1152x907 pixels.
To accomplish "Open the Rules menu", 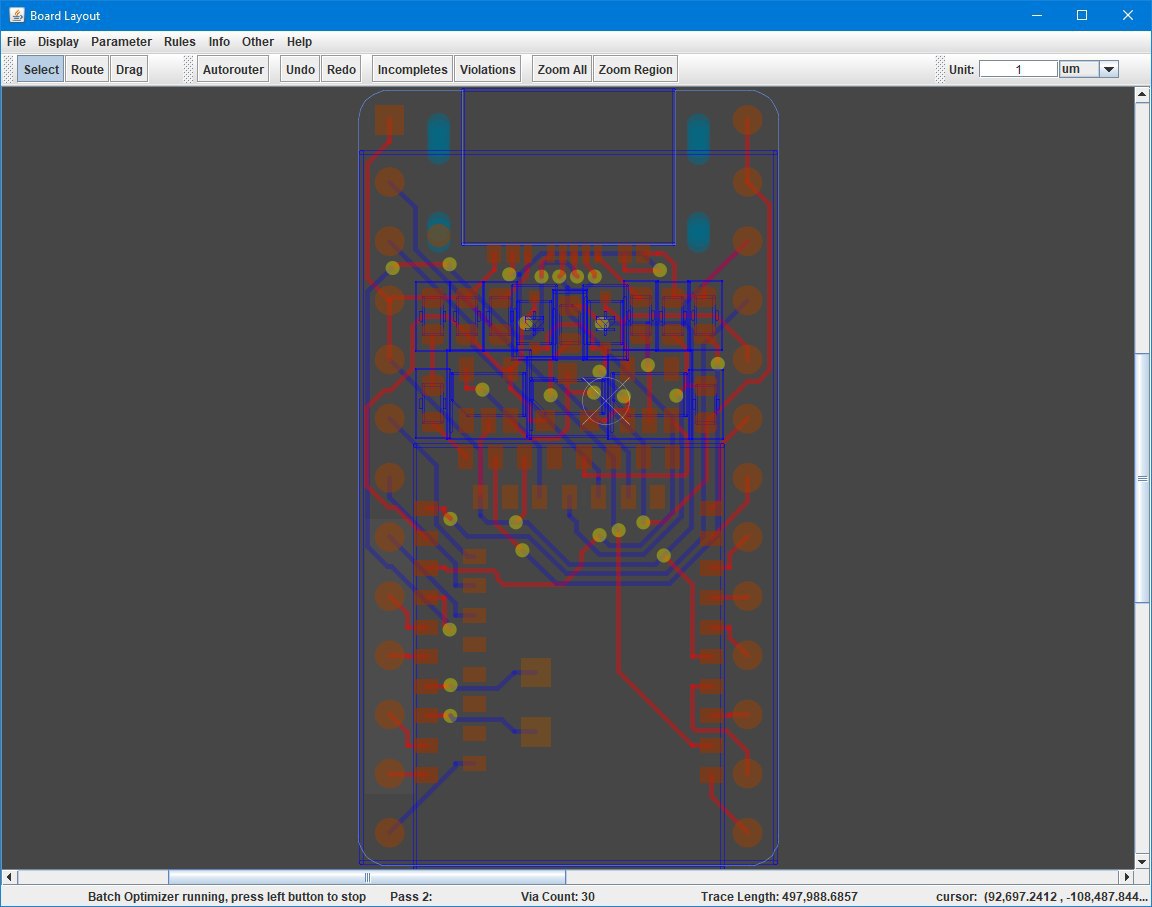I will 179,42.
